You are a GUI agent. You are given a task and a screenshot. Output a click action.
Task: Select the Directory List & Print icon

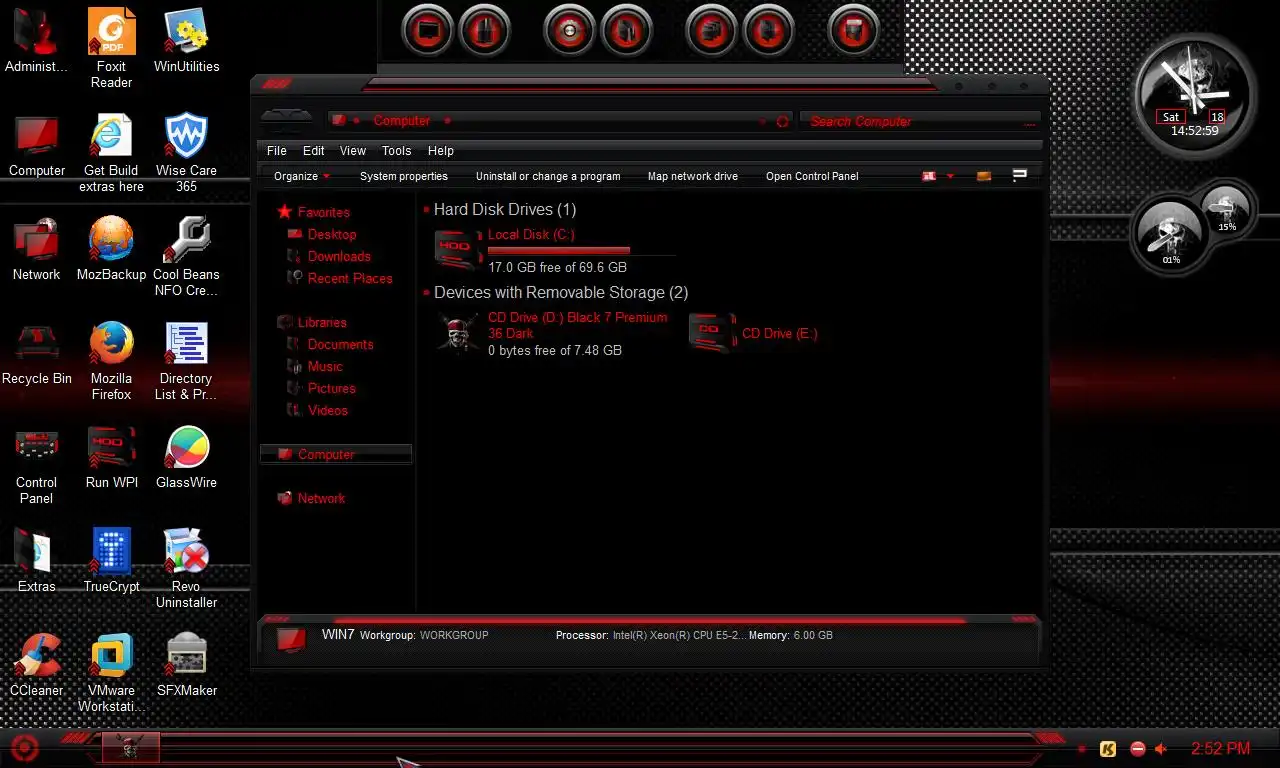click(x=186, y=361)
